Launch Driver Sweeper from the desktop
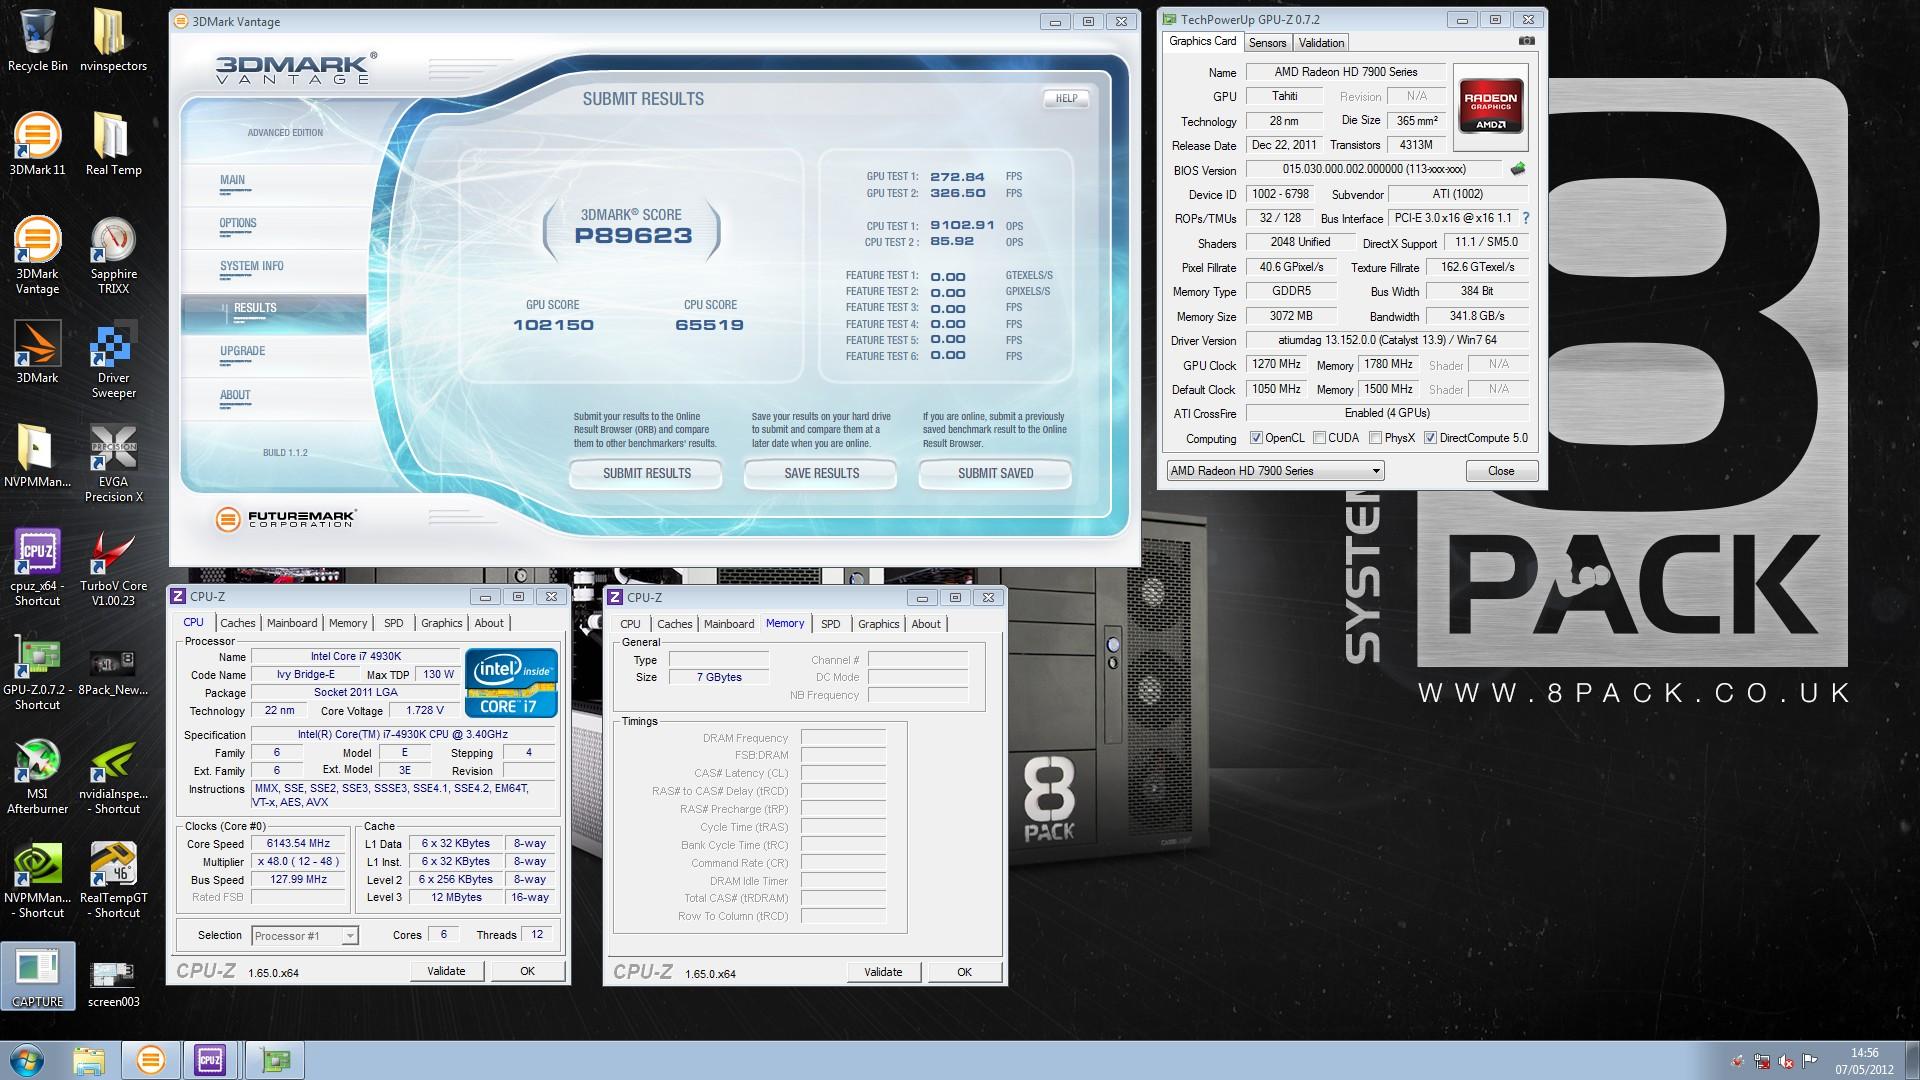The width and height of the screenshot is (1920, 1080). click(113, 347)
